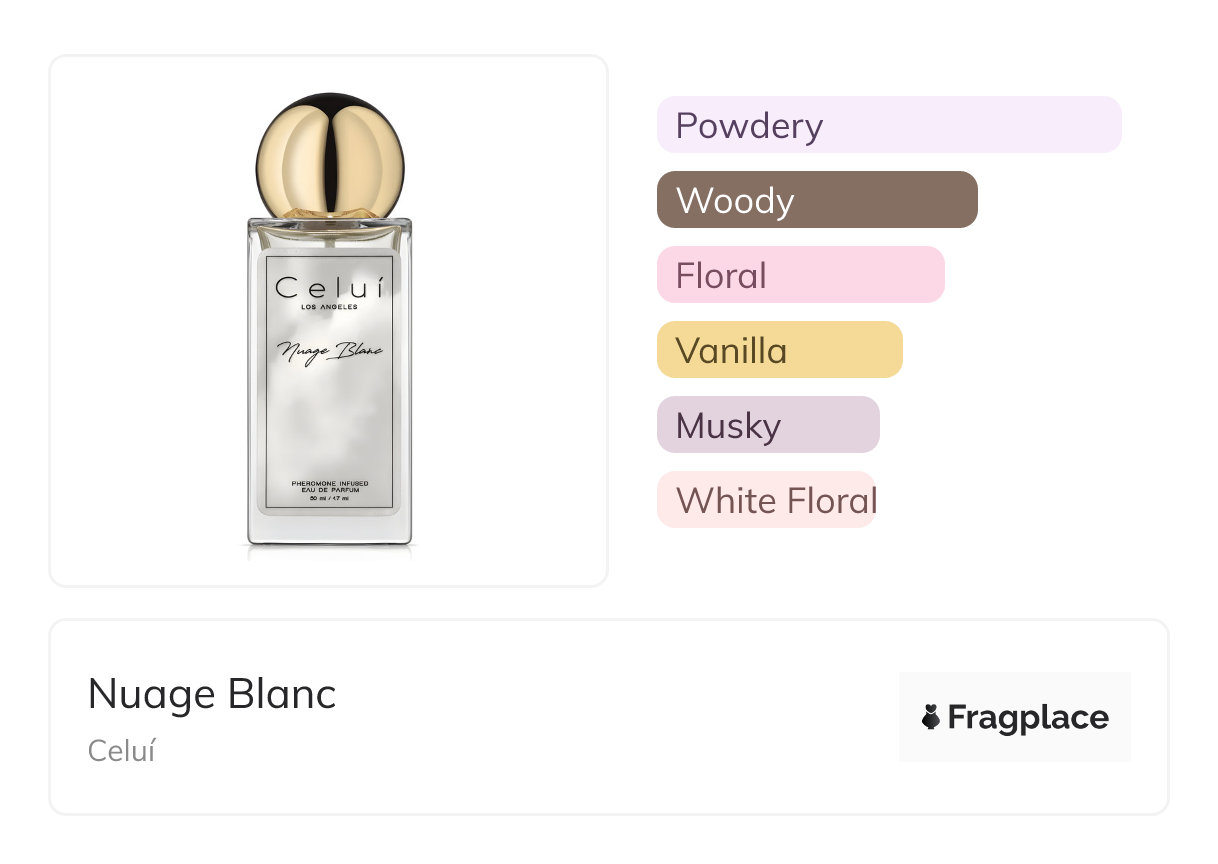This screenshot has width=1218, height=864.
Task: Open the Nuage Blanc fragrance title
Action: coord(212,694)
